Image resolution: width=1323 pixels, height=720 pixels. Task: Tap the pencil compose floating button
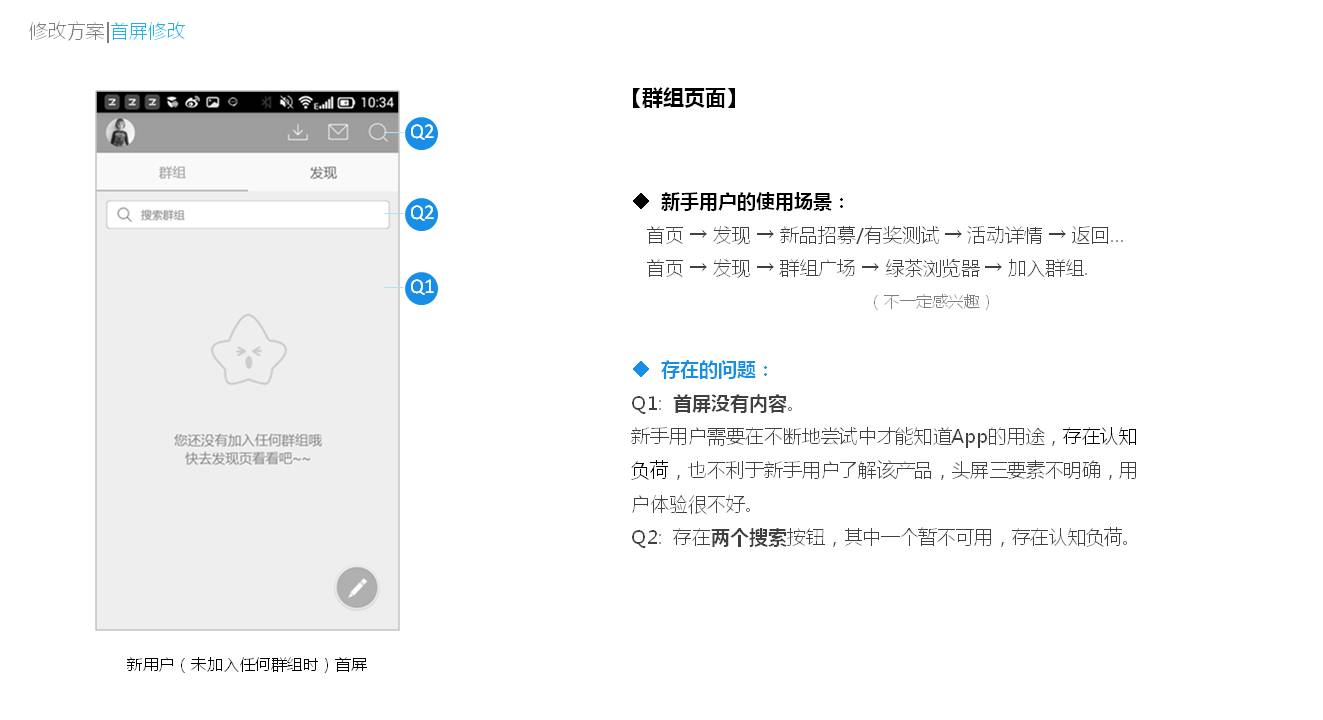tap(357, 588)
